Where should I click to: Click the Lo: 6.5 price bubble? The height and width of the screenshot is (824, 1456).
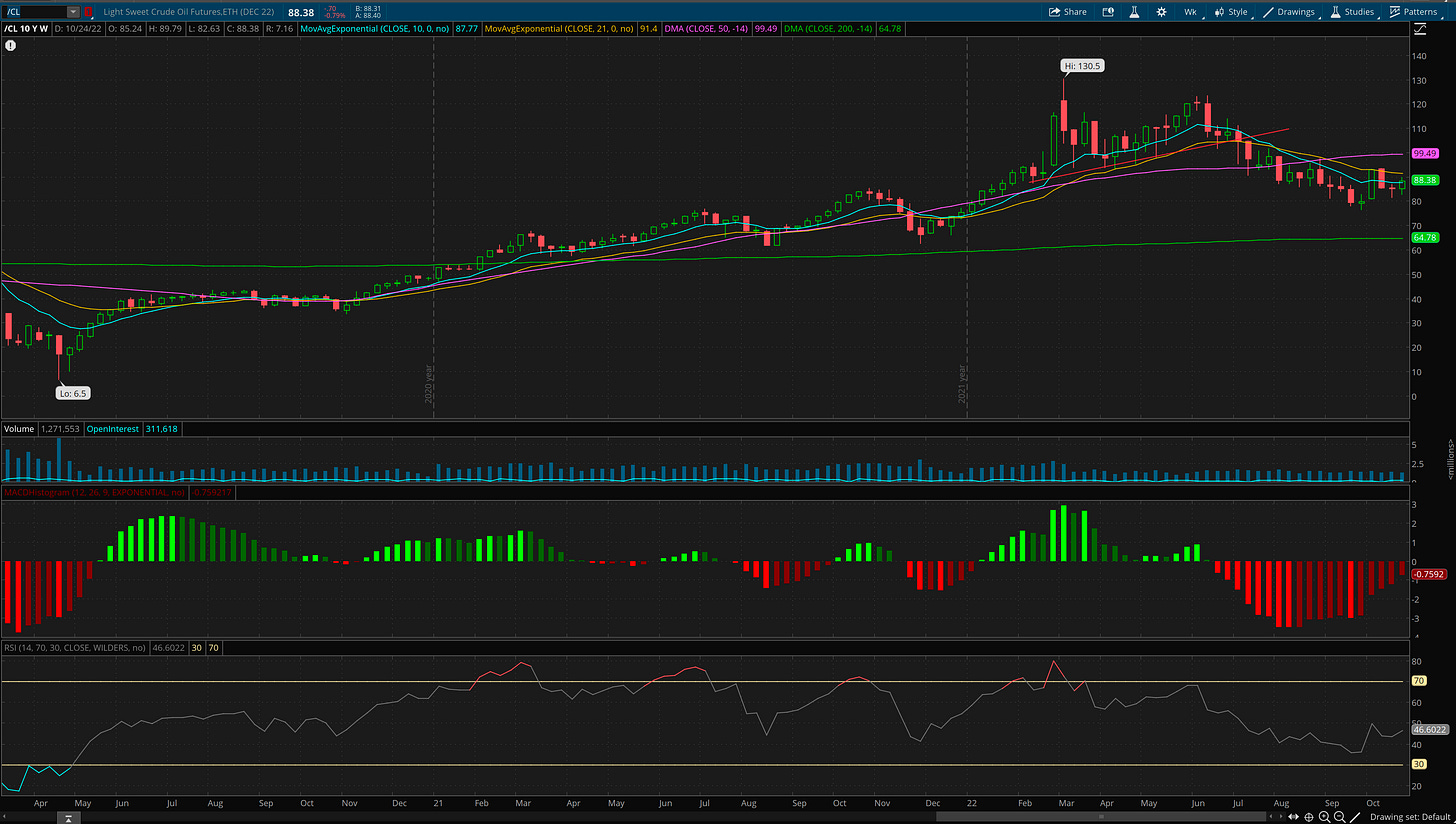coord(72,393)
